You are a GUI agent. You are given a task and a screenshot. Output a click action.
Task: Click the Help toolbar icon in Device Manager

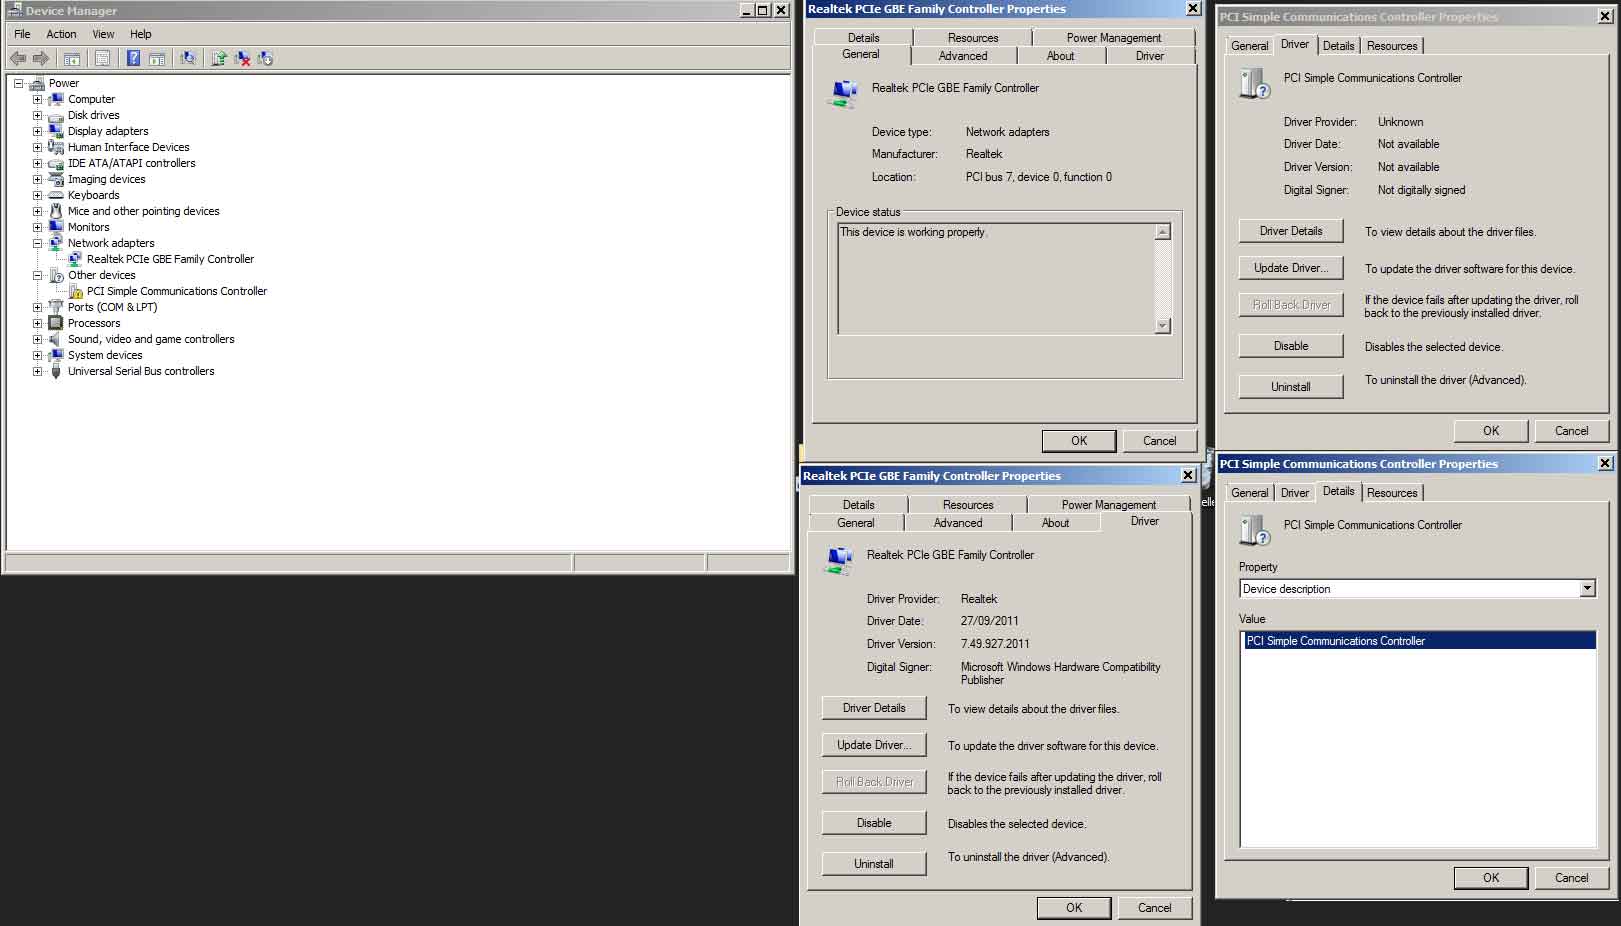tap(133, 58)
